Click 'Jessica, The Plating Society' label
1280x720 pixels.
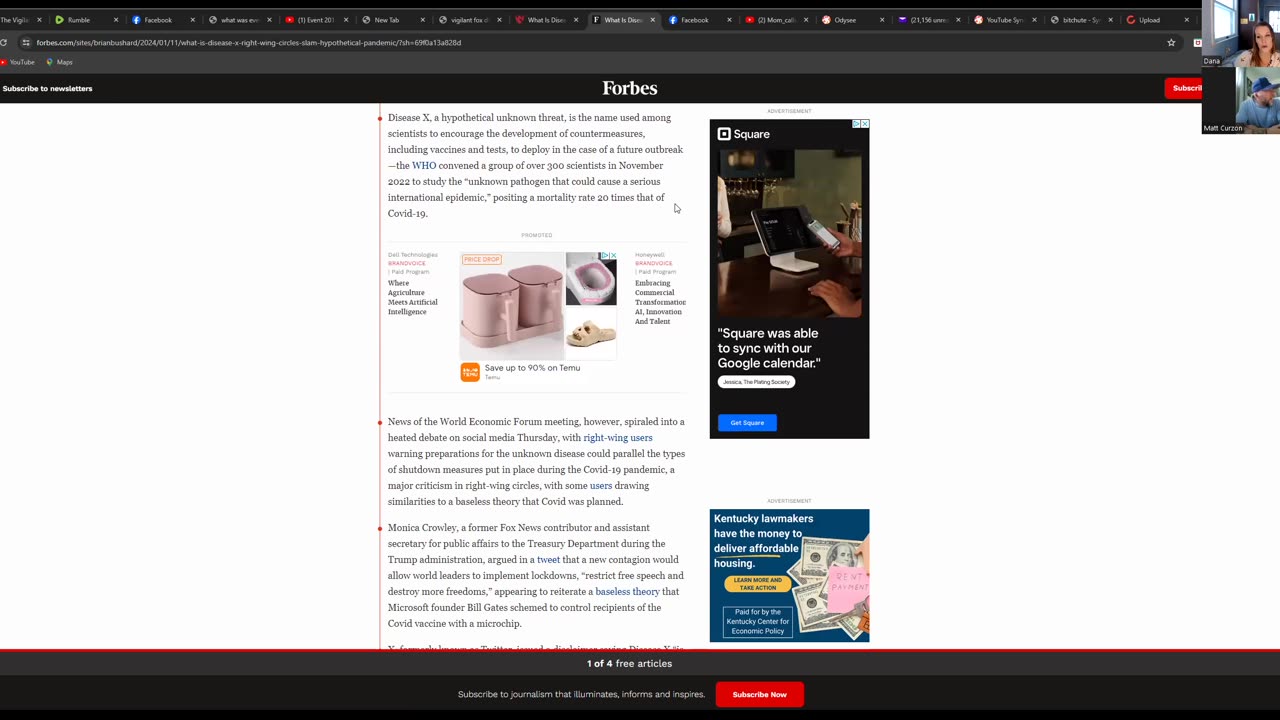(x=756, y=382)
